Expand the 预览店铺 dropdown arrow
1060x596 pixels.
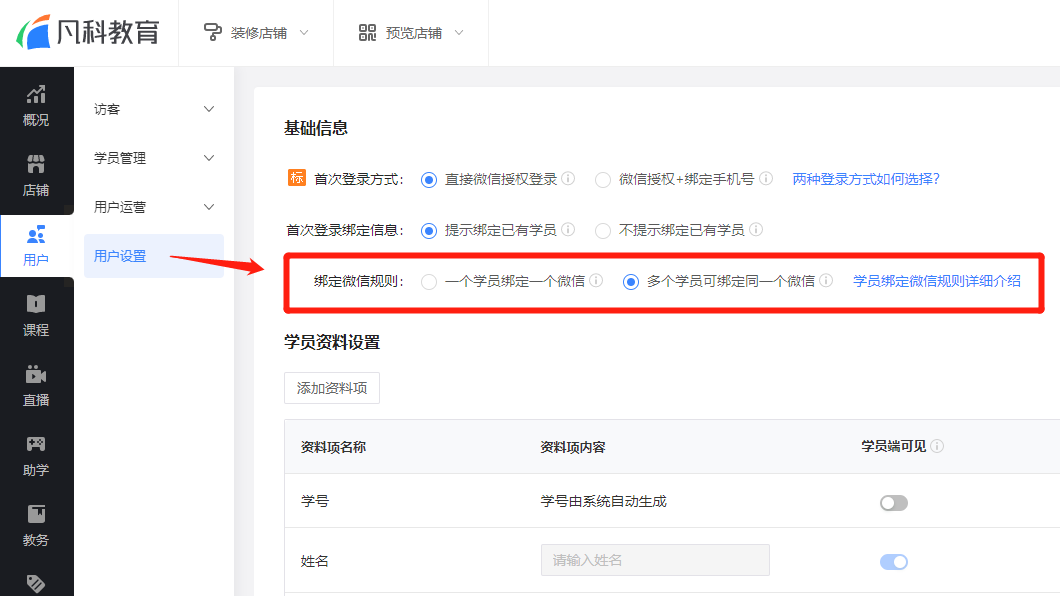pos(459,32)
